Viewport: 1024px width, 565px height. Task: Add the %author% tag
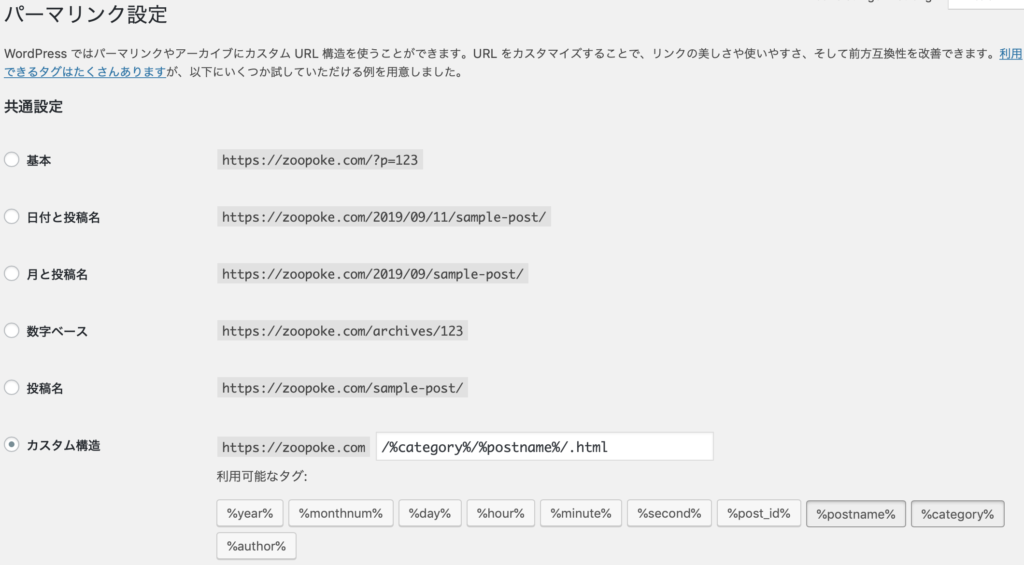pos(256,546)
